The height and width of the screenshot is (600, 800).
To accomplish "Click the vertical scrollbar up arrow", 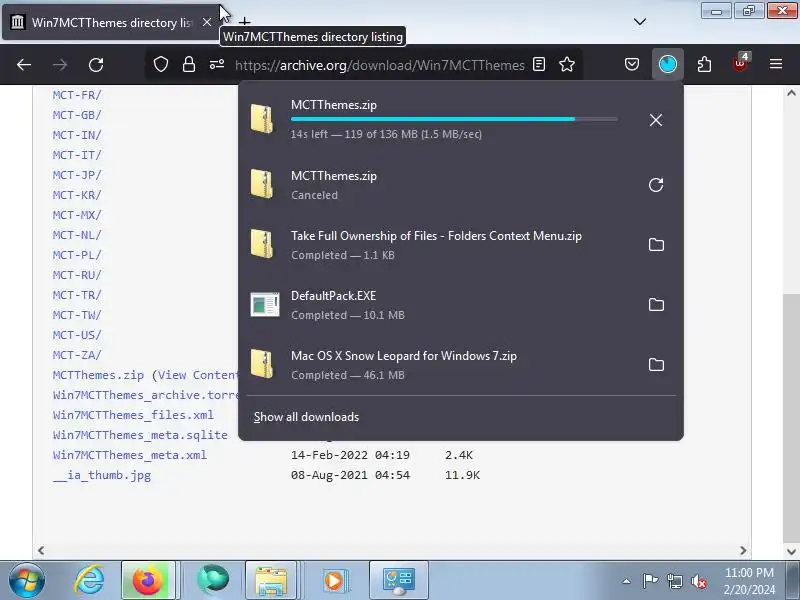I will pyautogui.click(x=791, y=93).
